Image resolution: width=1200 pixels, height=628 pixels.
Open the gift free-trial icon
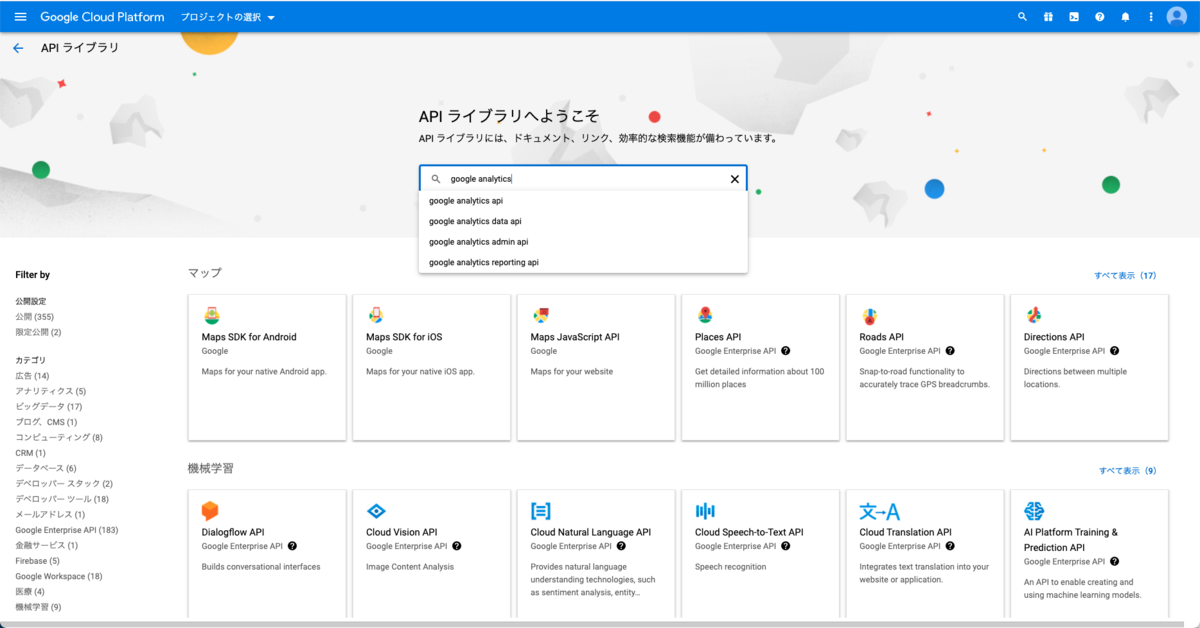pos(1048,17)
